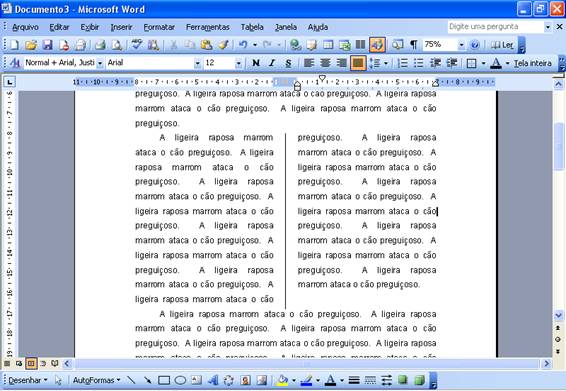Open the Ajuda menu
Screen dimensions: 566x391
click(x=318, y=27)
